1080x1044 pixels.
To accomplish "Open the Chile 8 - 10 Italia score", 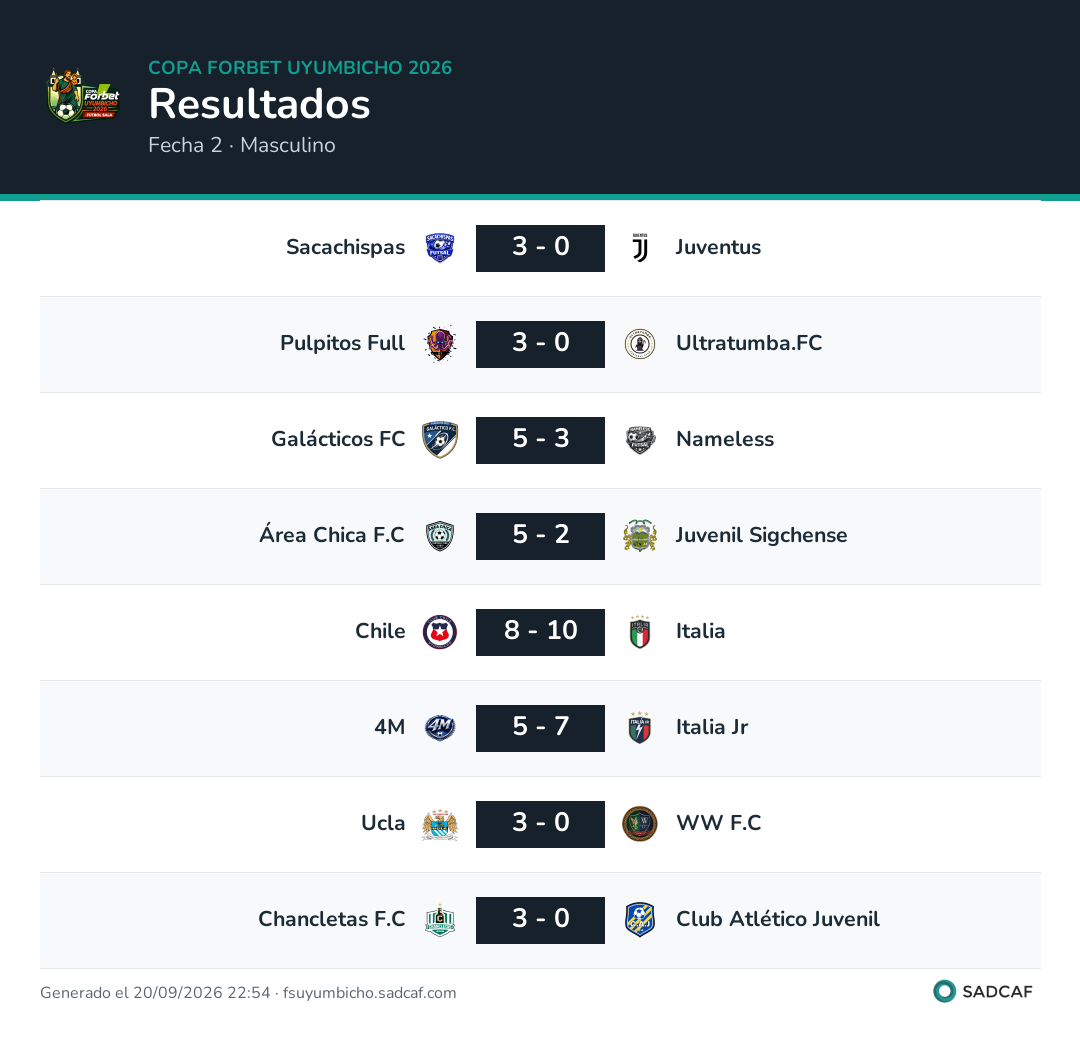I will (x=540, y=632).
